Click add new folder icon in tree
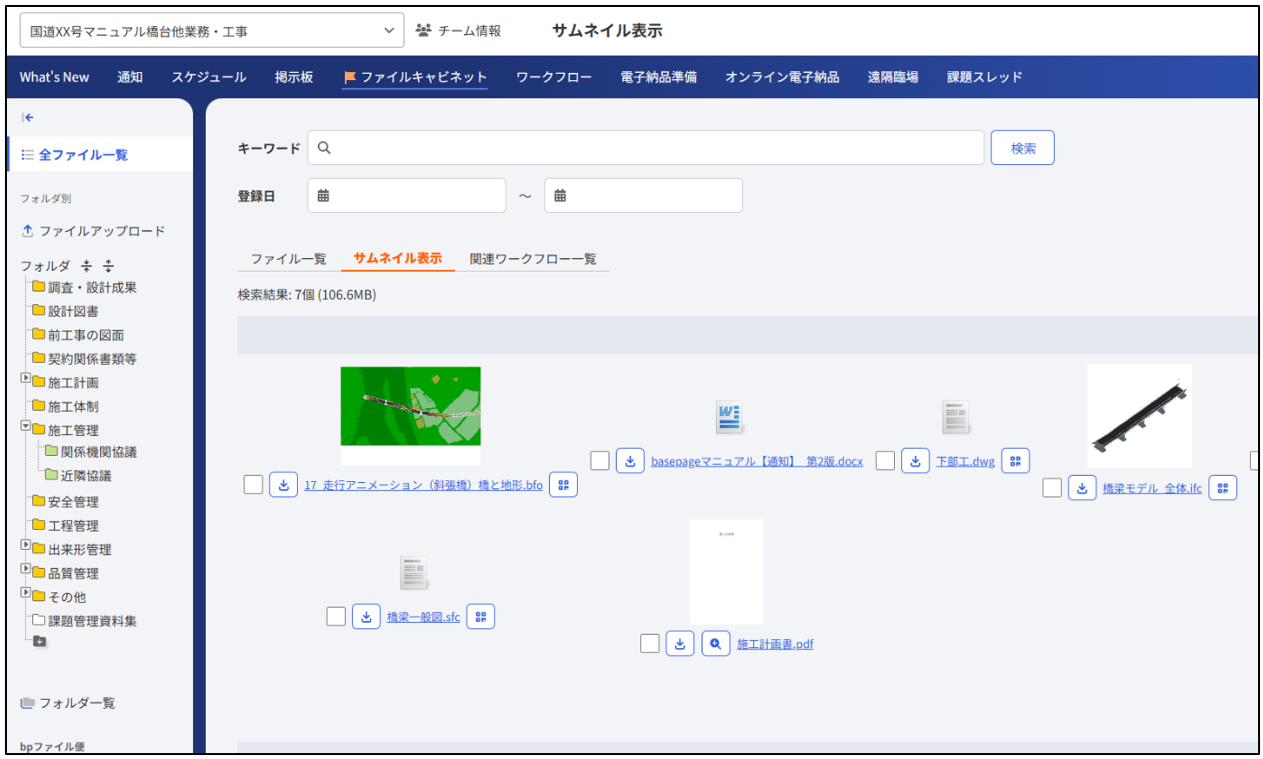The width and height of the screenshot is (1263, 759). coord(39,641)
